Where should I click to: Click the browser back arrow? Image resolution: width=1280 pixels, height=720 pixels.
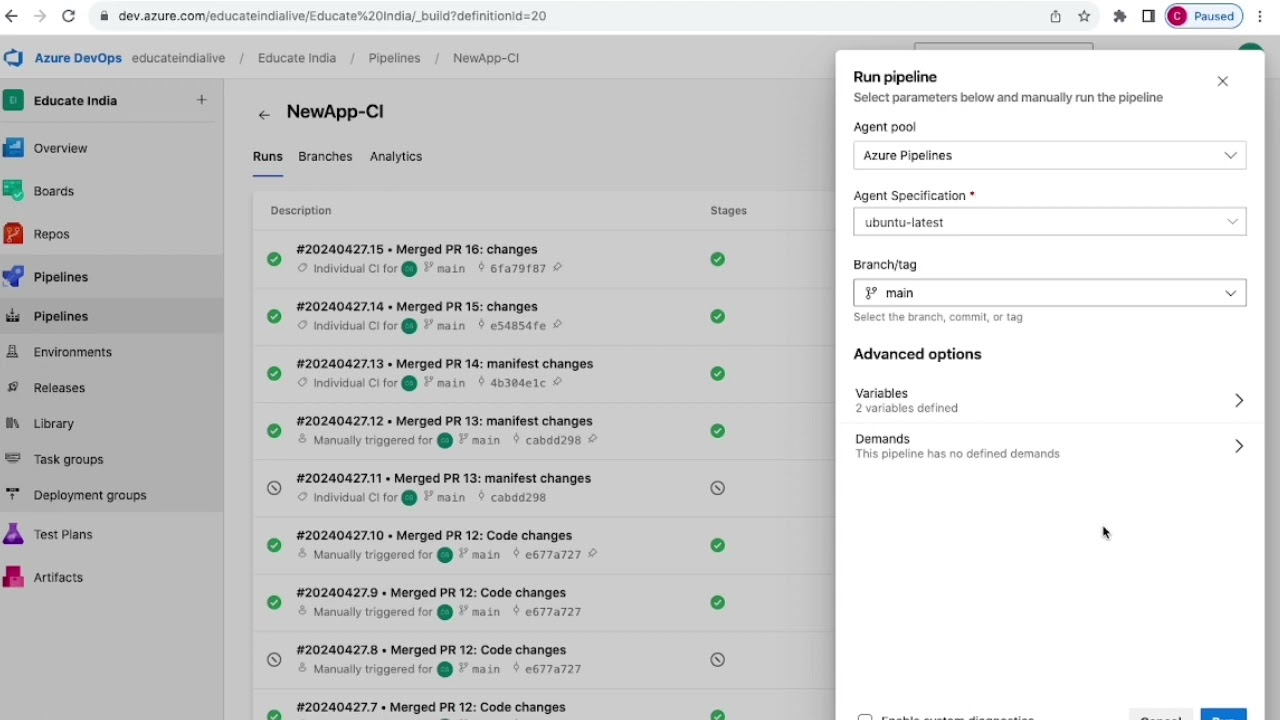pos(12,16)
